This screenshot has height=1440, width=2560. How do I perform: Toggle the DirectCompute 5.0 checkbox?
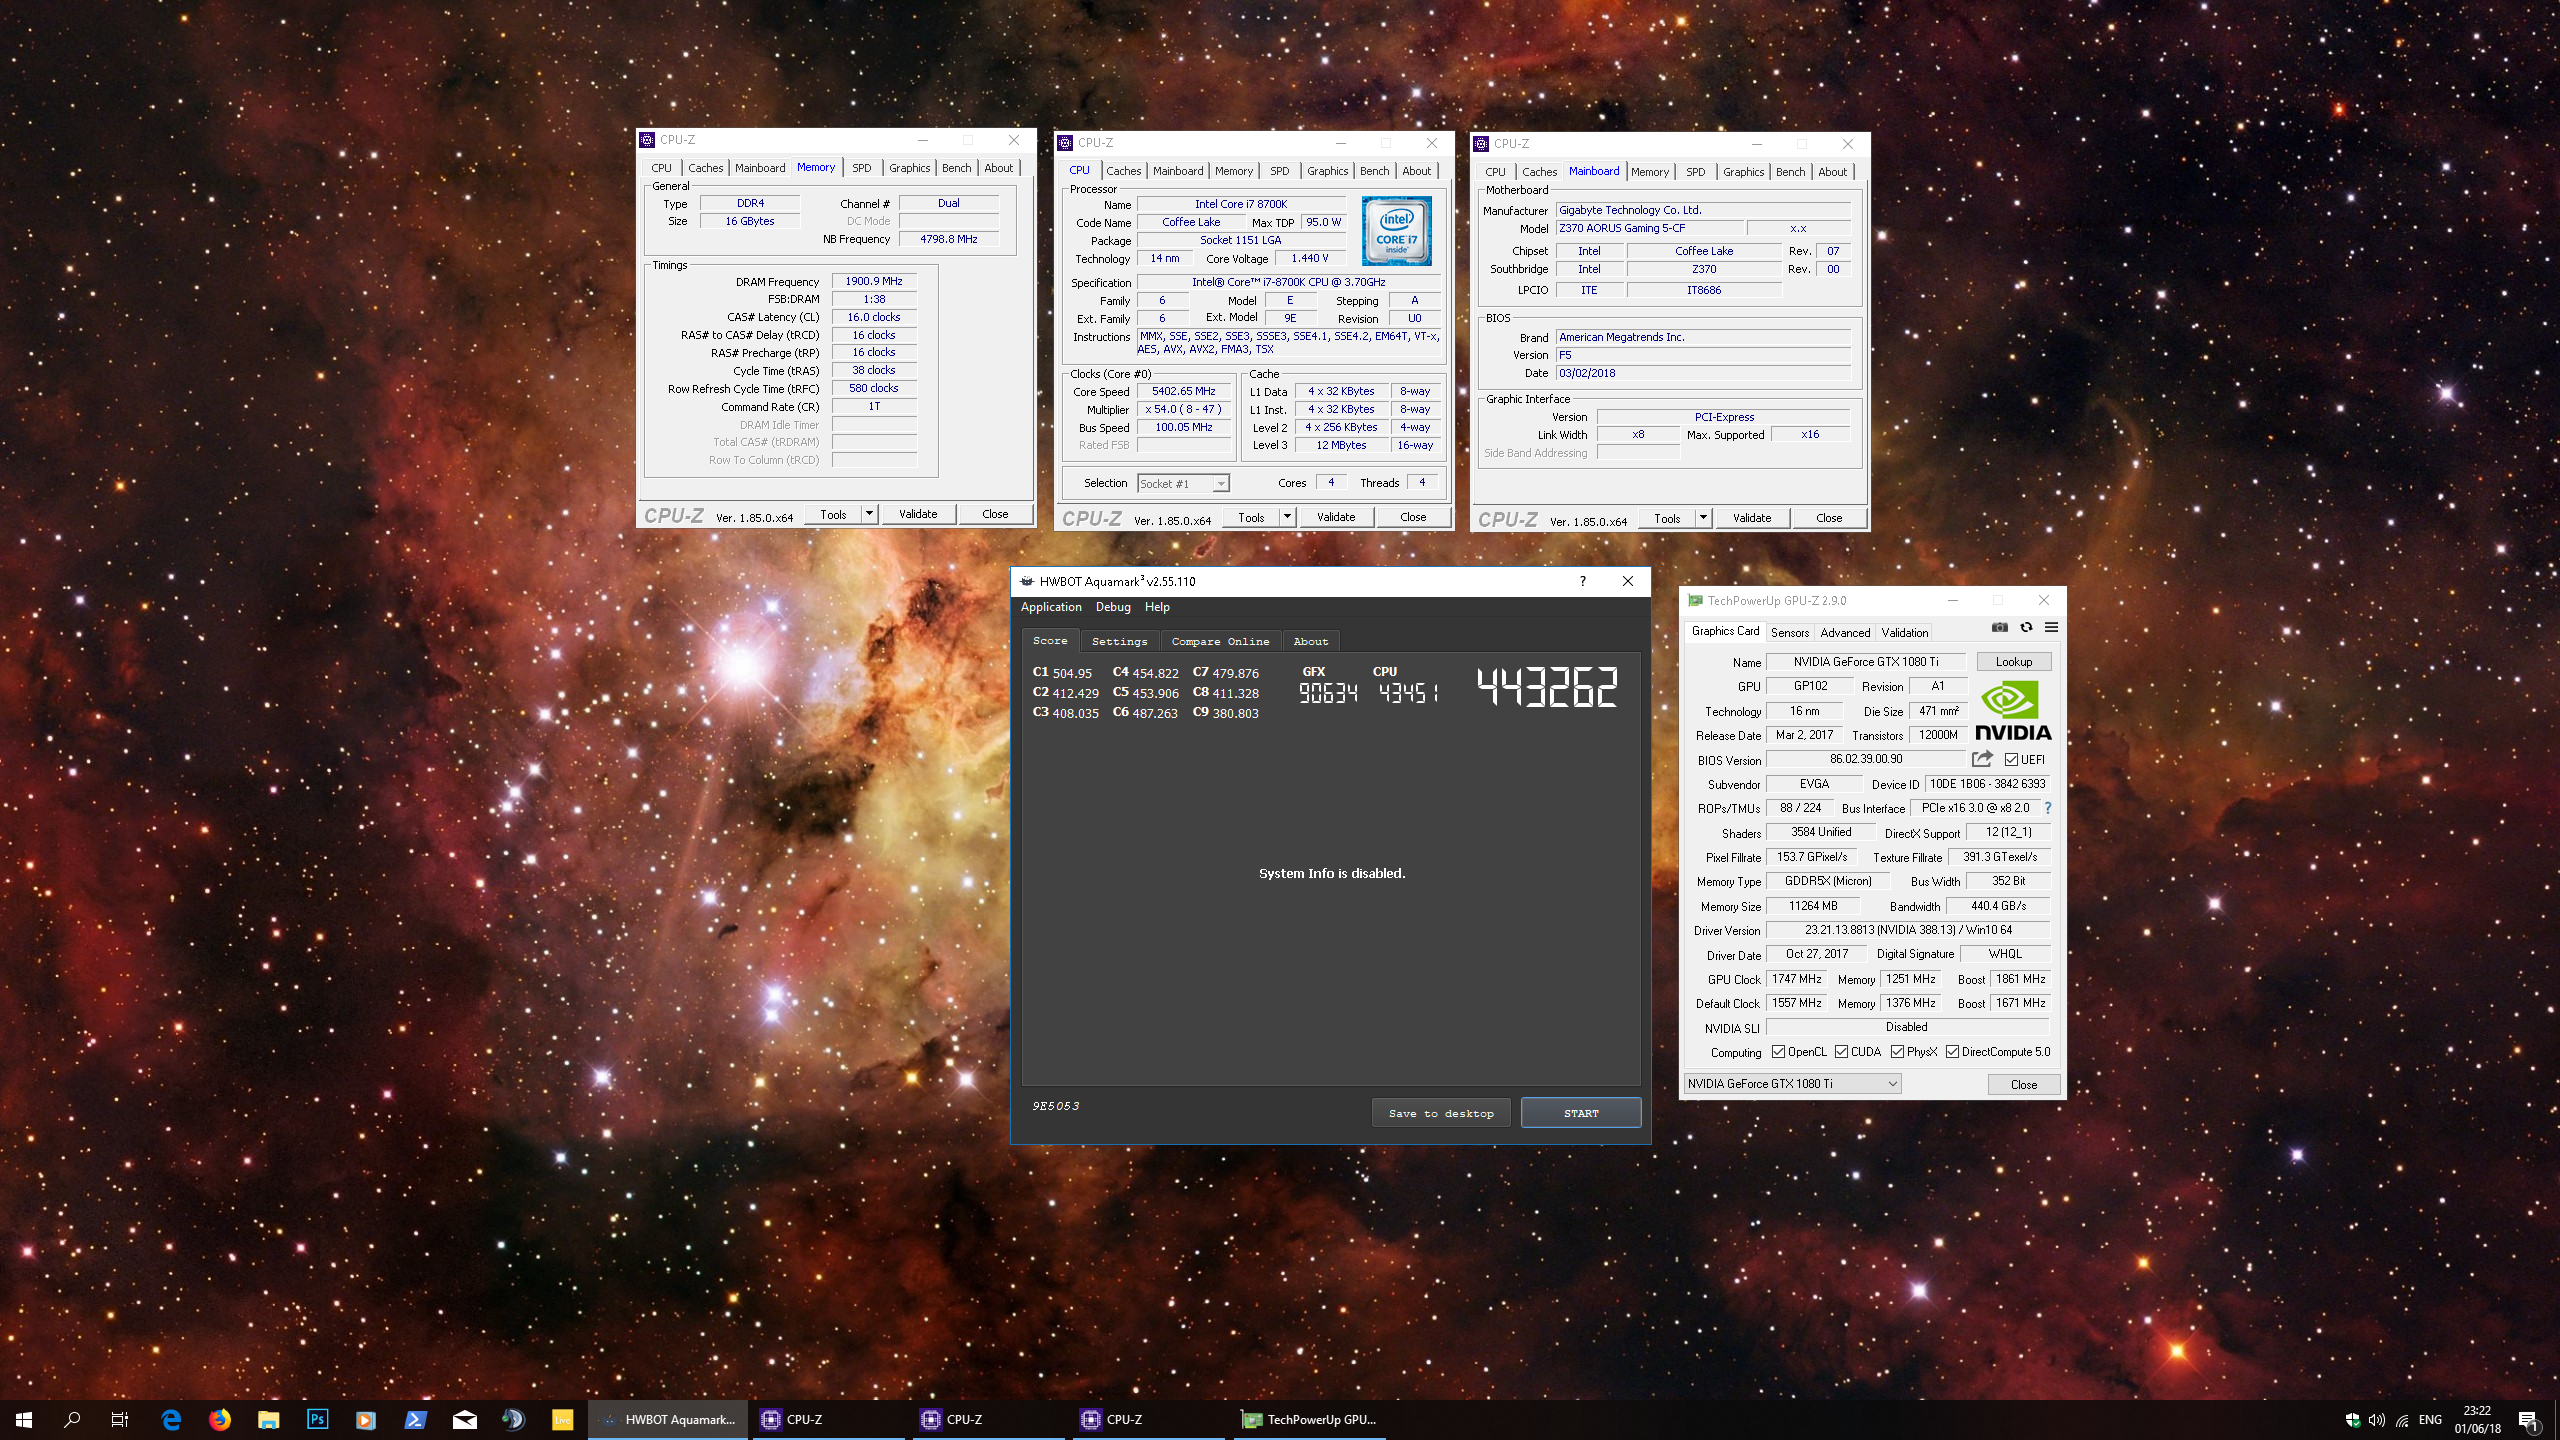pyautogui.click(x=1952, y=1052)
